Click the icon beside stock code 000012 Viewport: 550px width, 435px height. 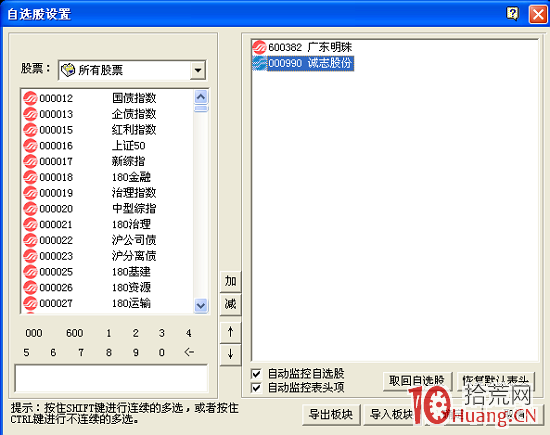30,98
